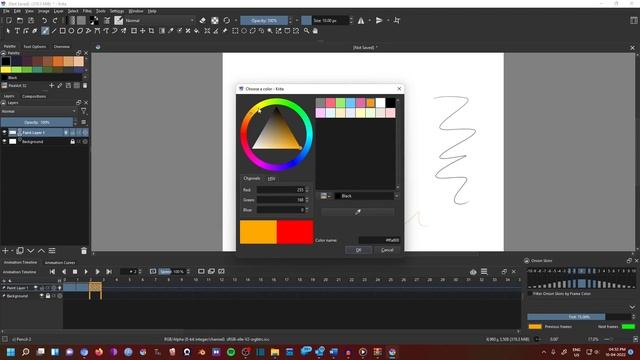
Task: Open the Filter menu
Action: [87, 11]
